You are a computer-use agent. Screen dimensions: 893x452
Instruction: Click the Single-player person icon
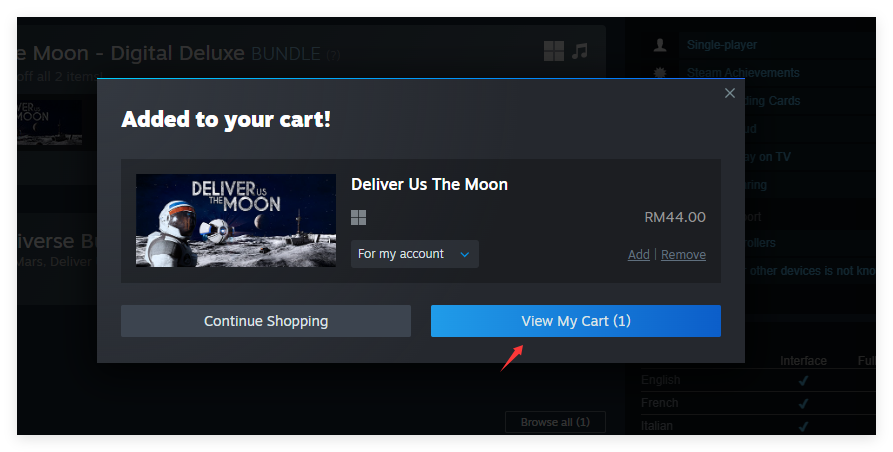[660, 45]
